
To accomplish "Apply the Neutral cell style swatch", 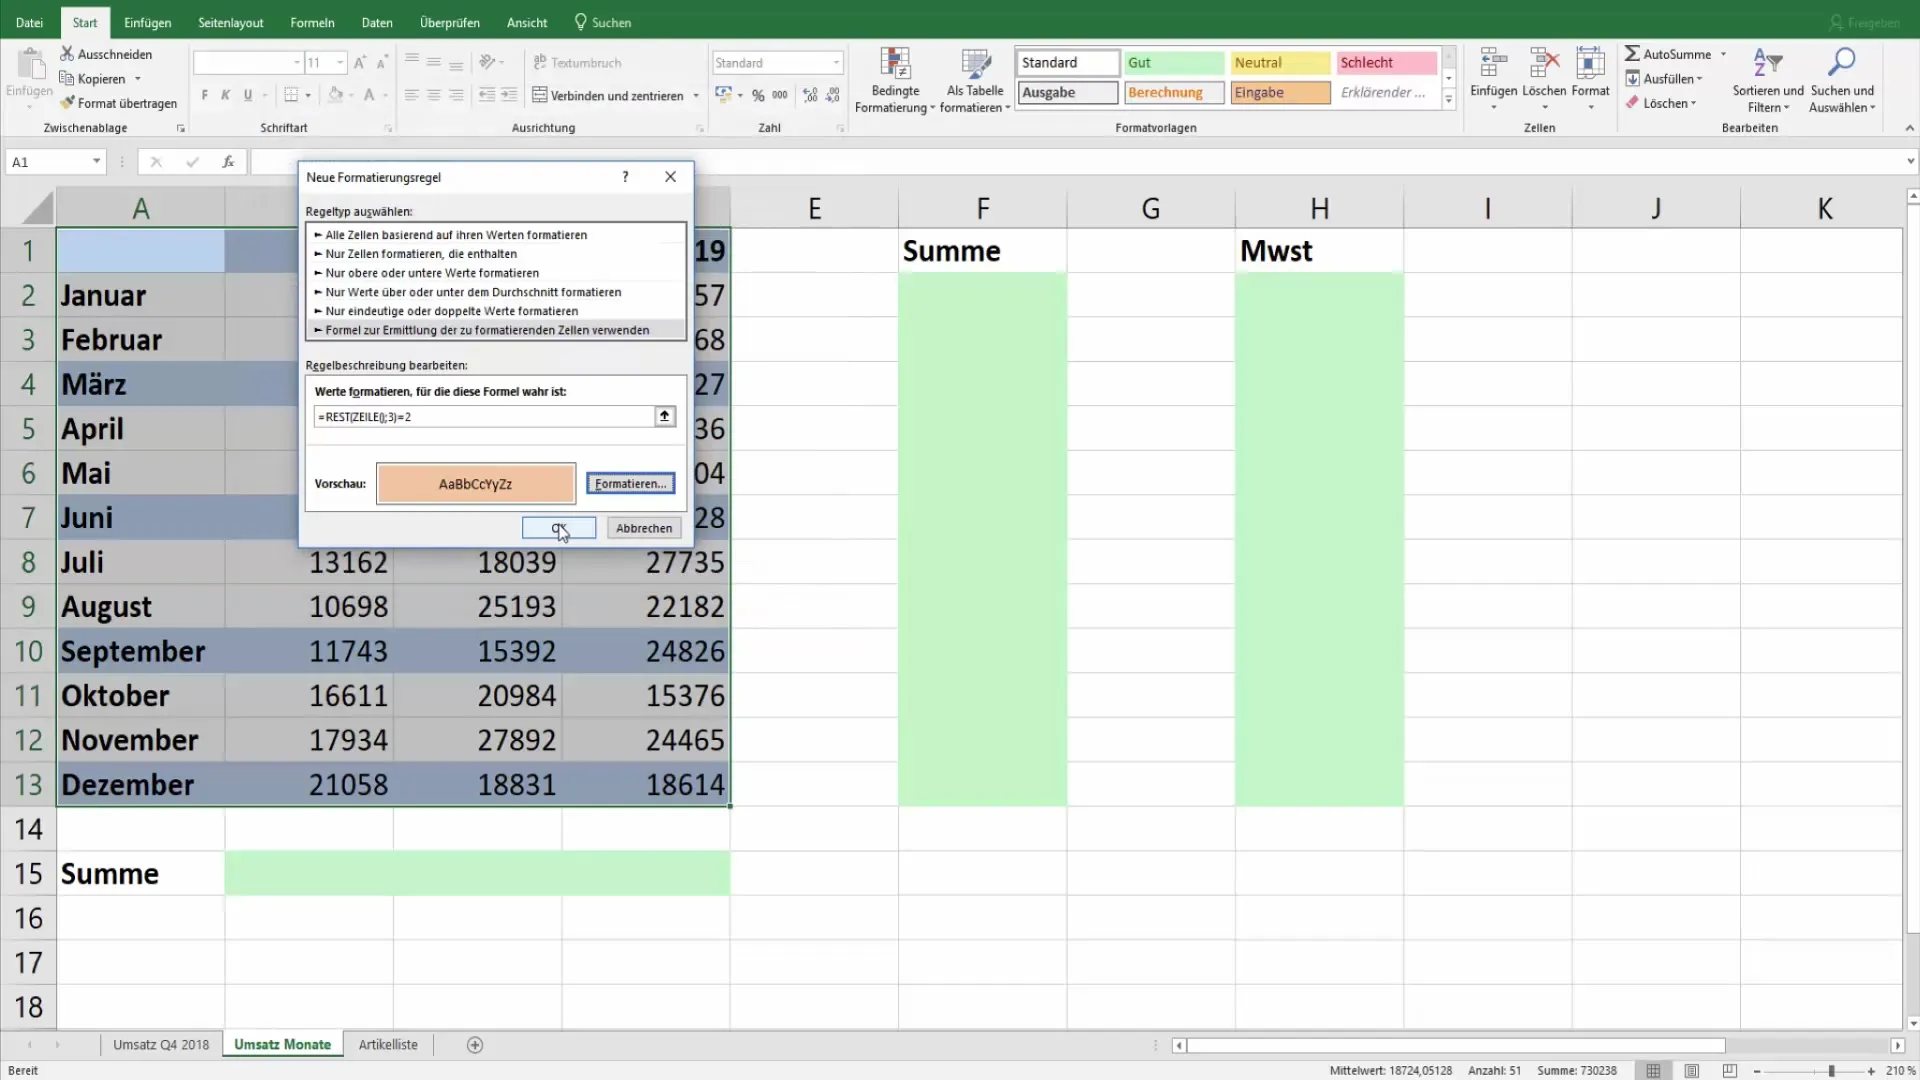I will tap(1280, 62).
